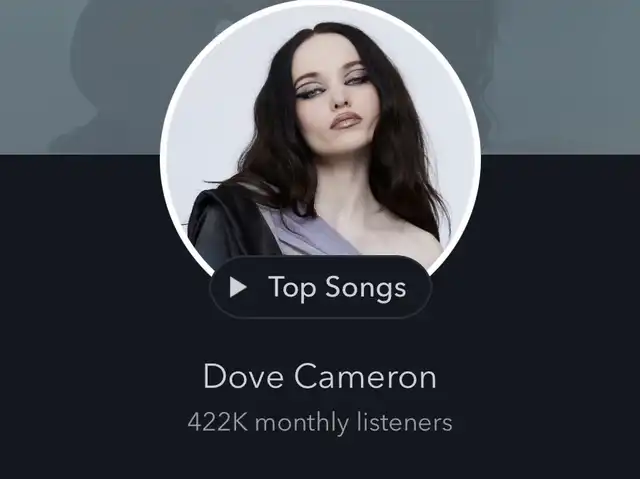640x479 pixels.
Task: Click '422K' in the listener count
Action: pos(218,422)
